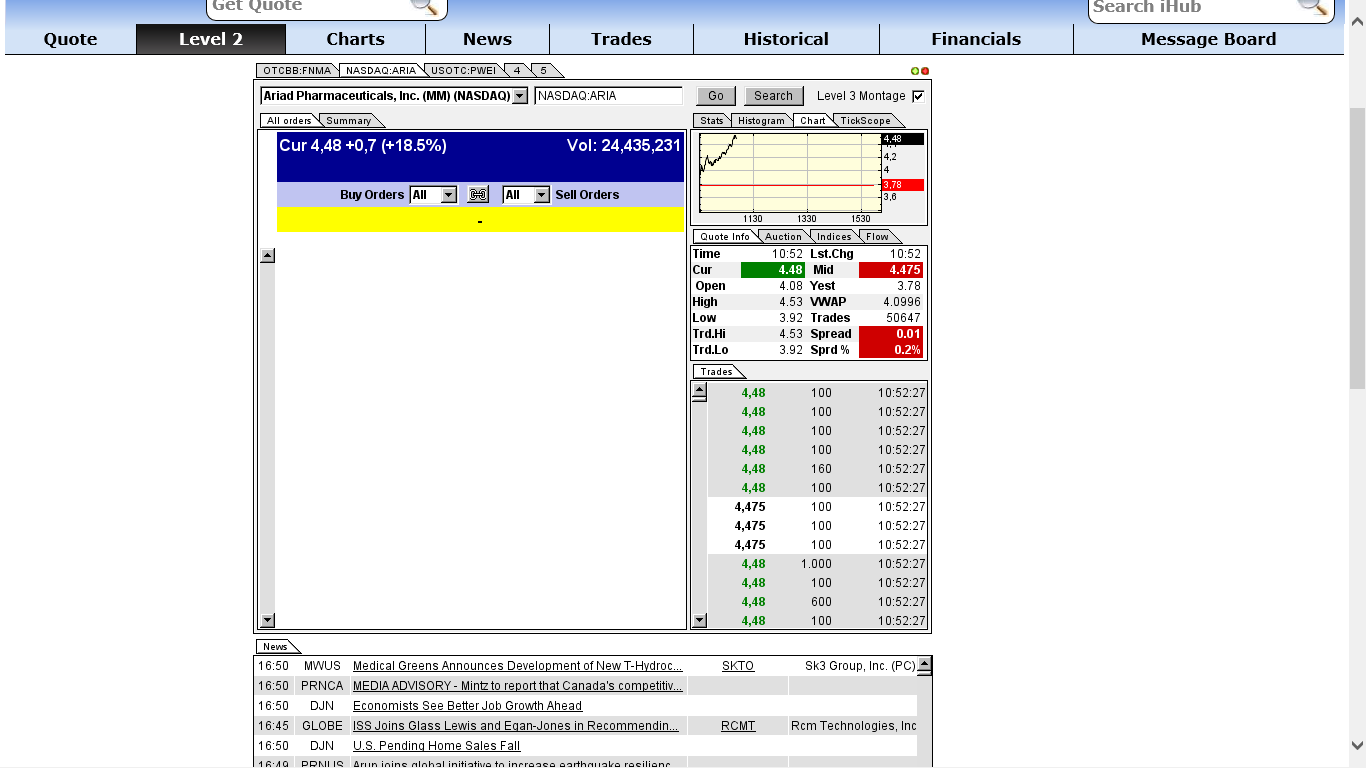Switch to the Histogram tab
Viewport: 1366px width, 768px height.
pyautogui.click(x=761, y=120)
